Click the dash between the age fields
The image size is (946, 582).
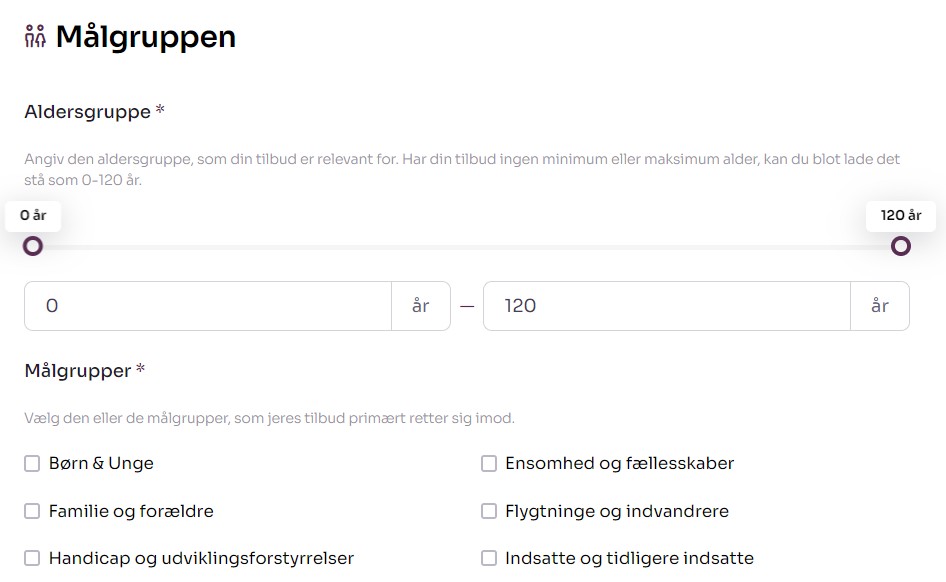[x=467, y=306]
